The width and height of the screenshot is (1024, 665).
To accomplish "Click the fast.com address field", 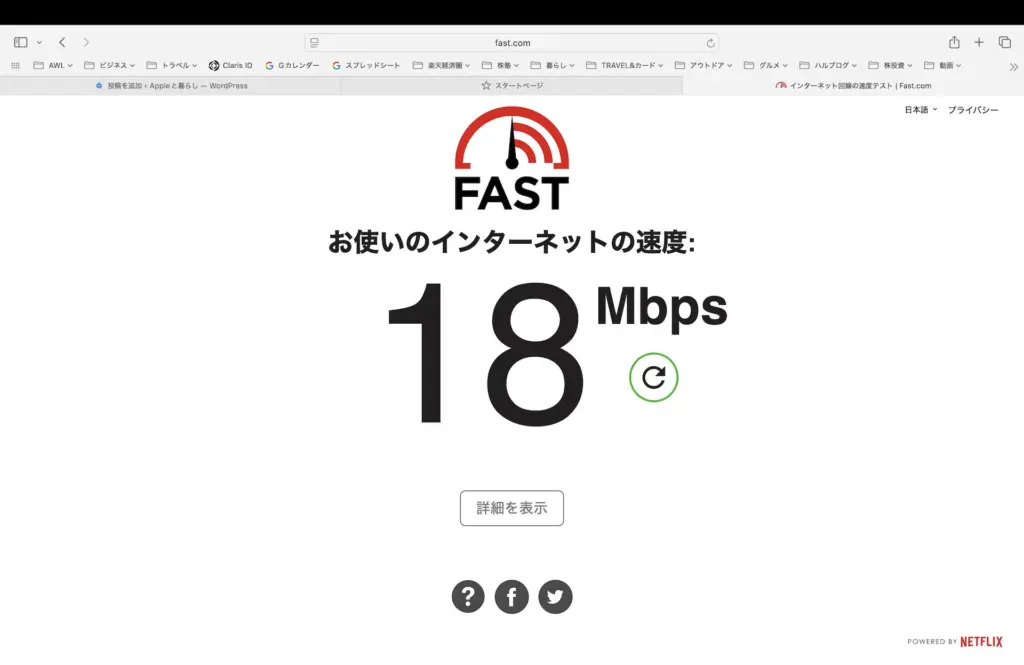I will point(512,42).
